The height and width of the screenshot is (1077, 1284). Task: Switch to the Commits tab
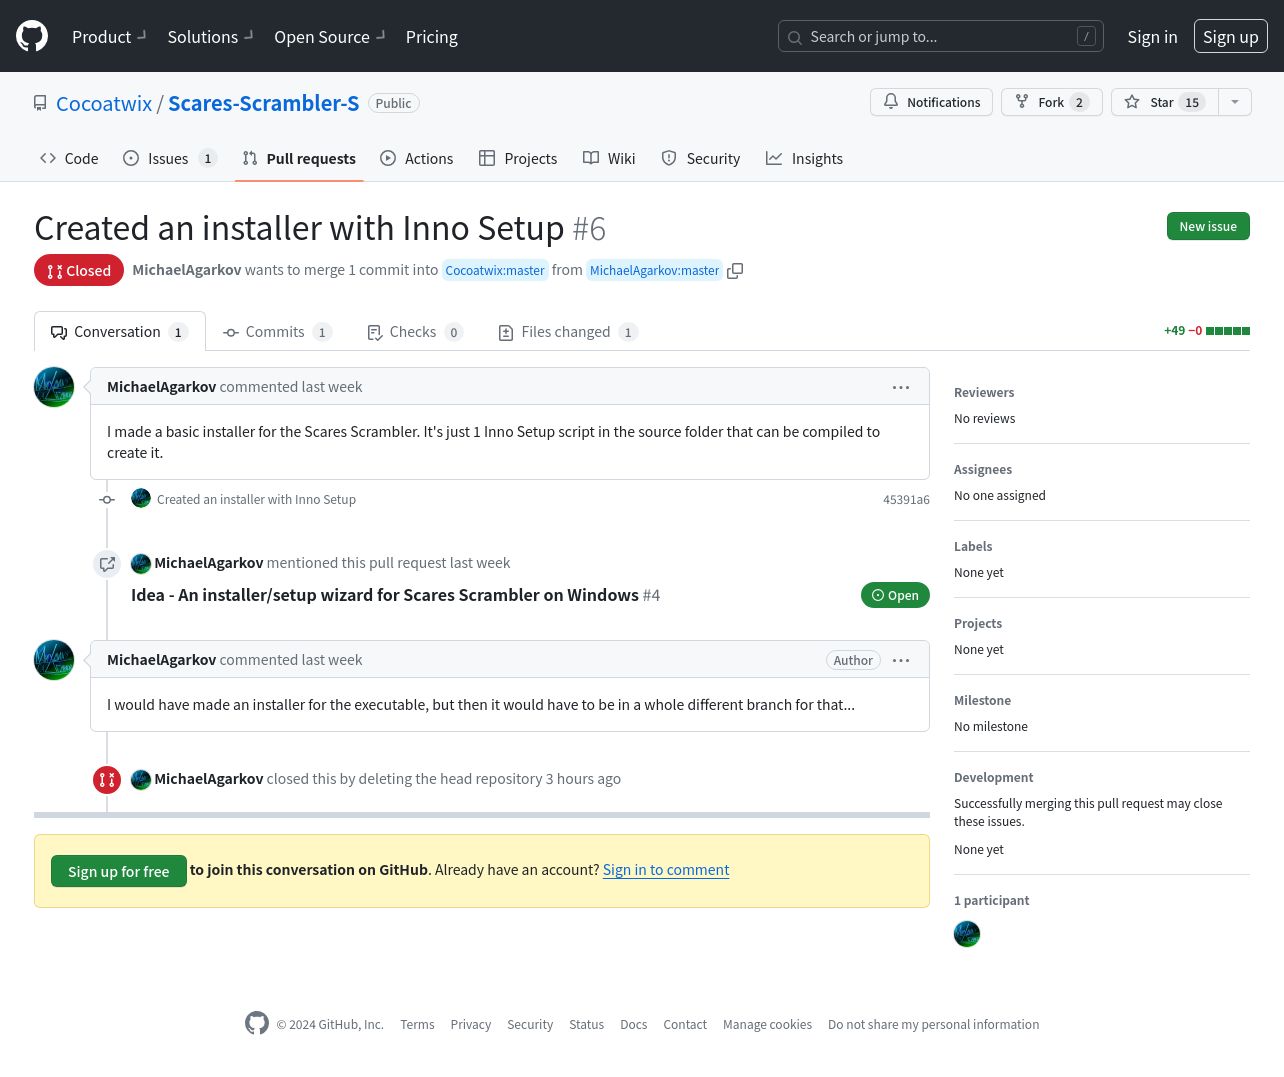click(x=277, y=332)
